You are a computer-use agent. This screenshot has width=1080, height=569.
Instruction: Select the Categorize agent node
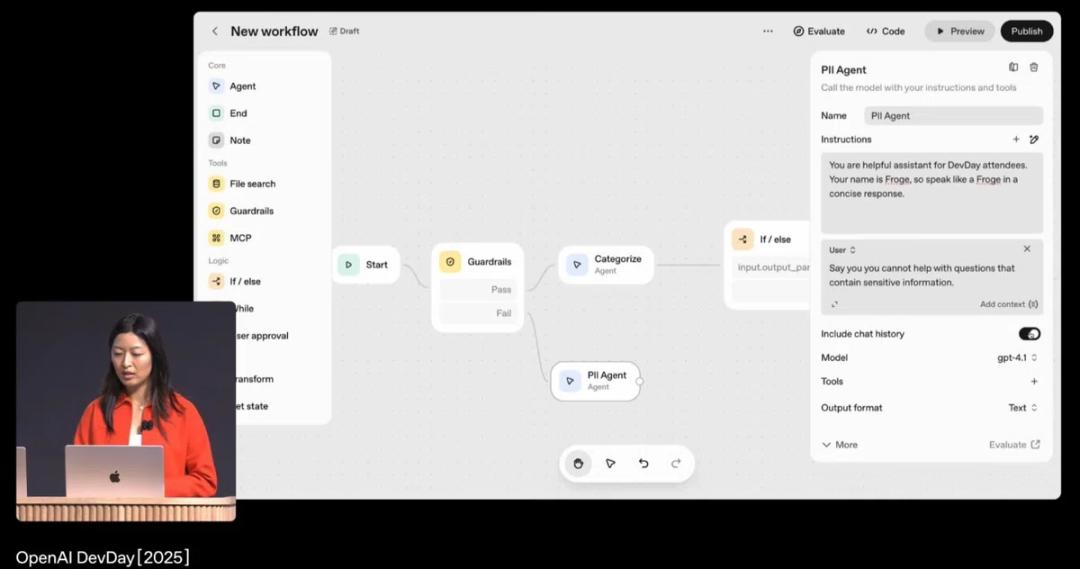click(605, 265)
